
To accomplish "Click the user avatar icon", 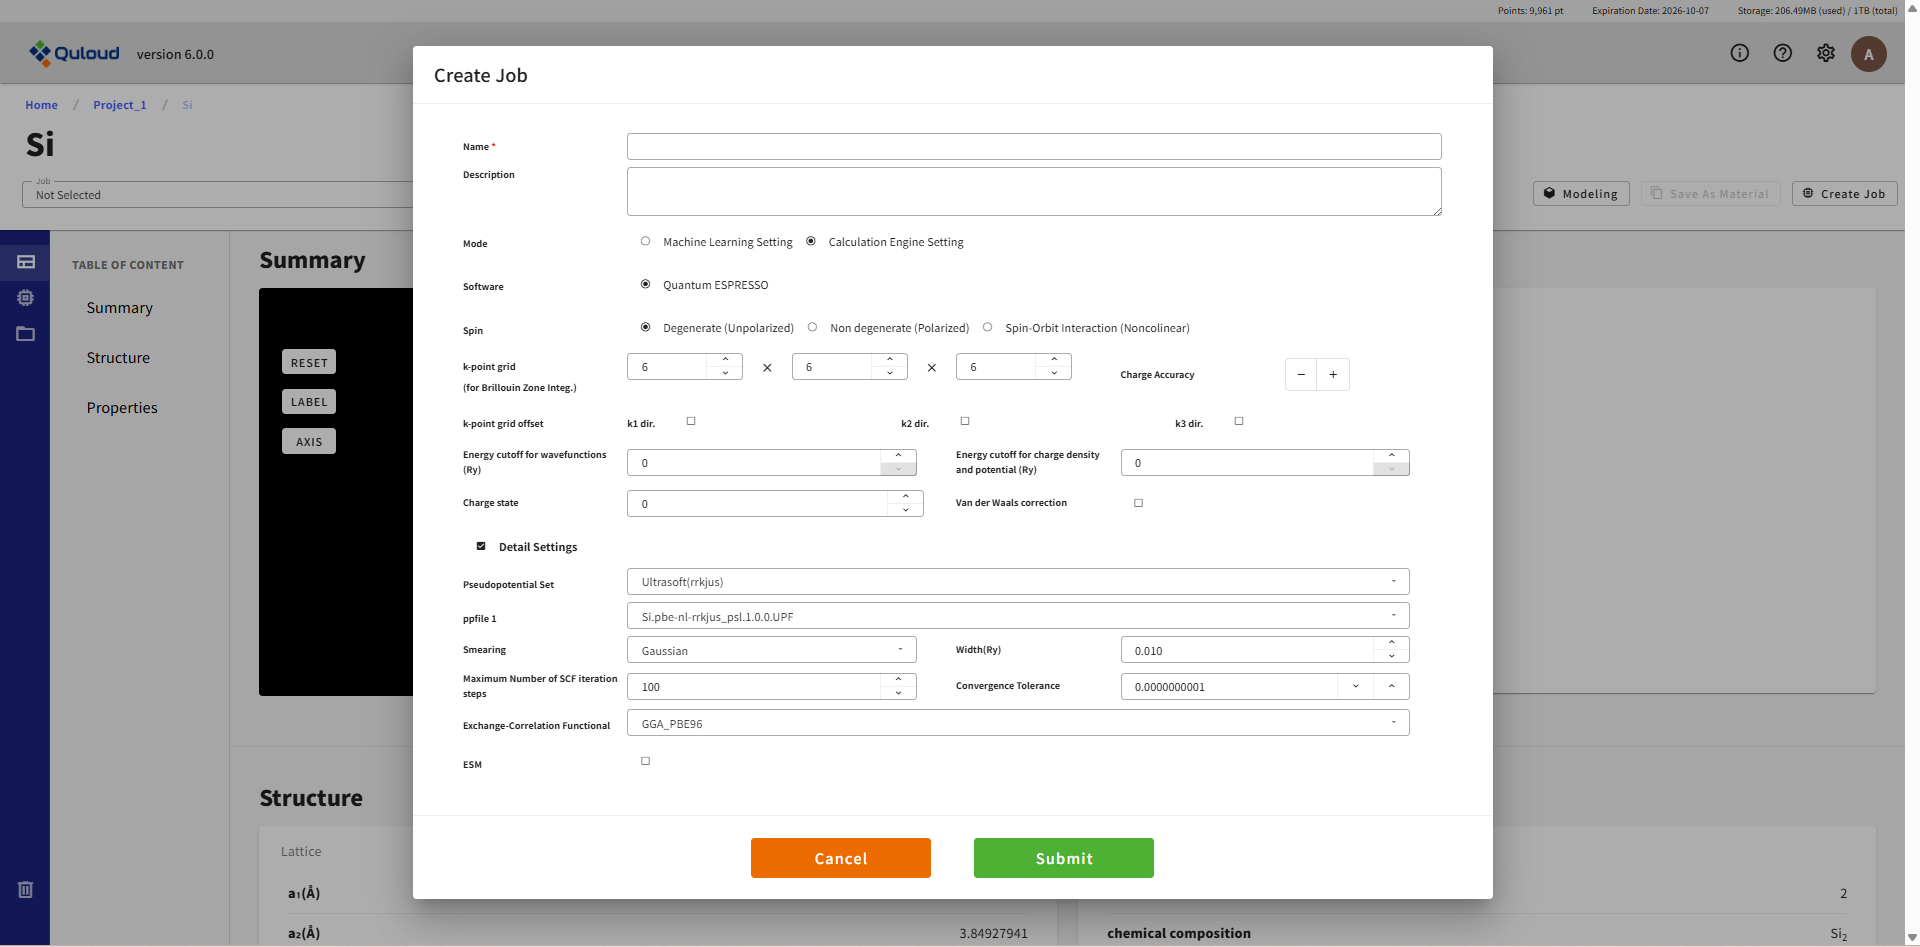I will click(1868, 54).
